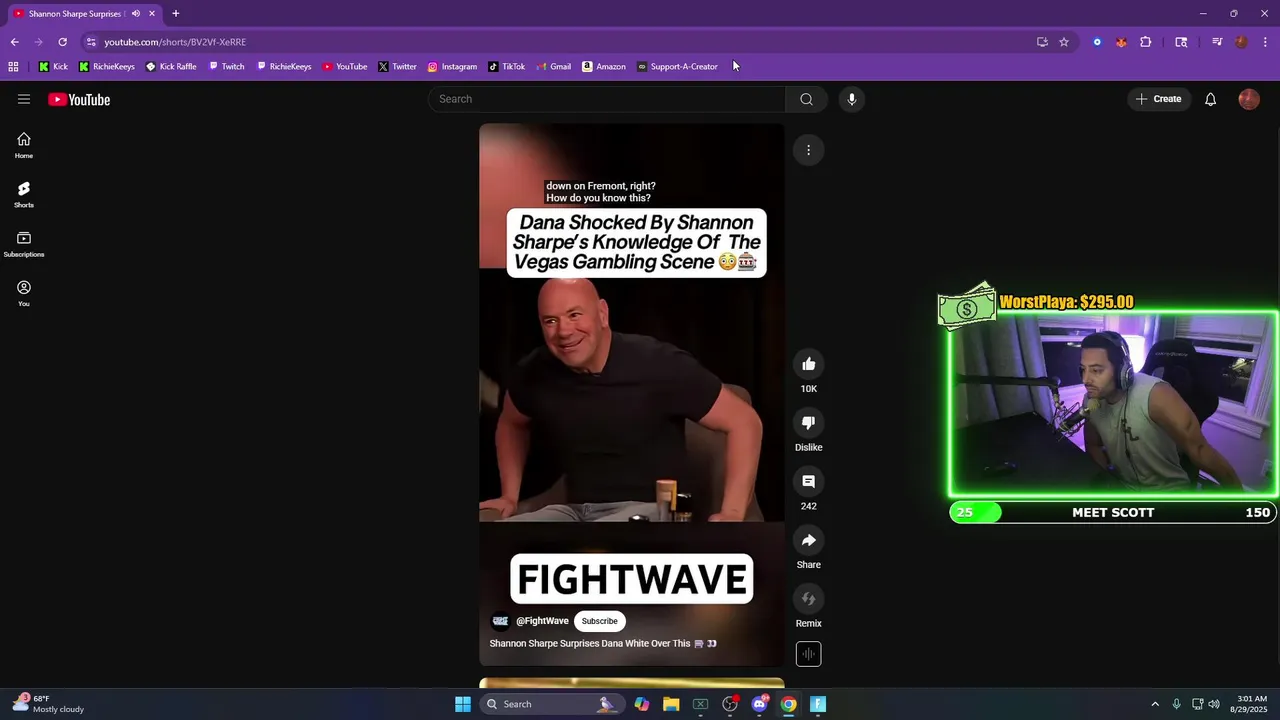Screen dimensions: 1280x720
Task: Share this Short
Action: click(808, 540)
